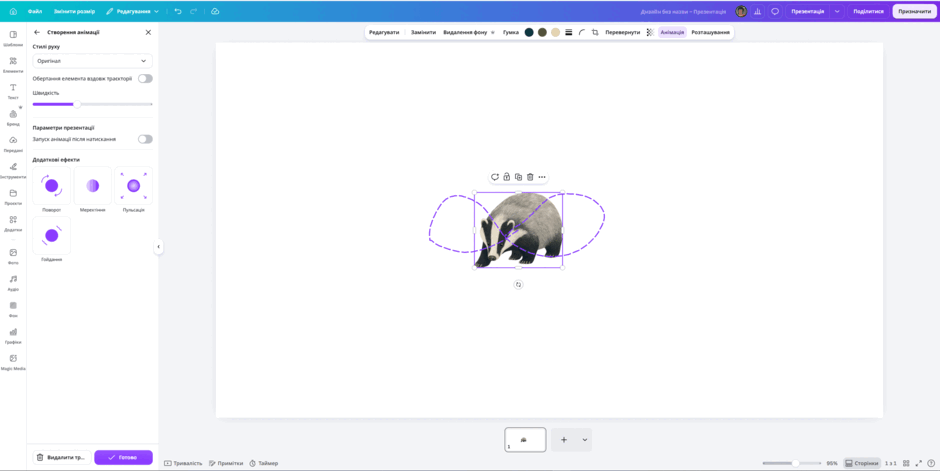Screen dimensions: 940x471
Task: Click the beige color swatch
Action: click(555, 32)
